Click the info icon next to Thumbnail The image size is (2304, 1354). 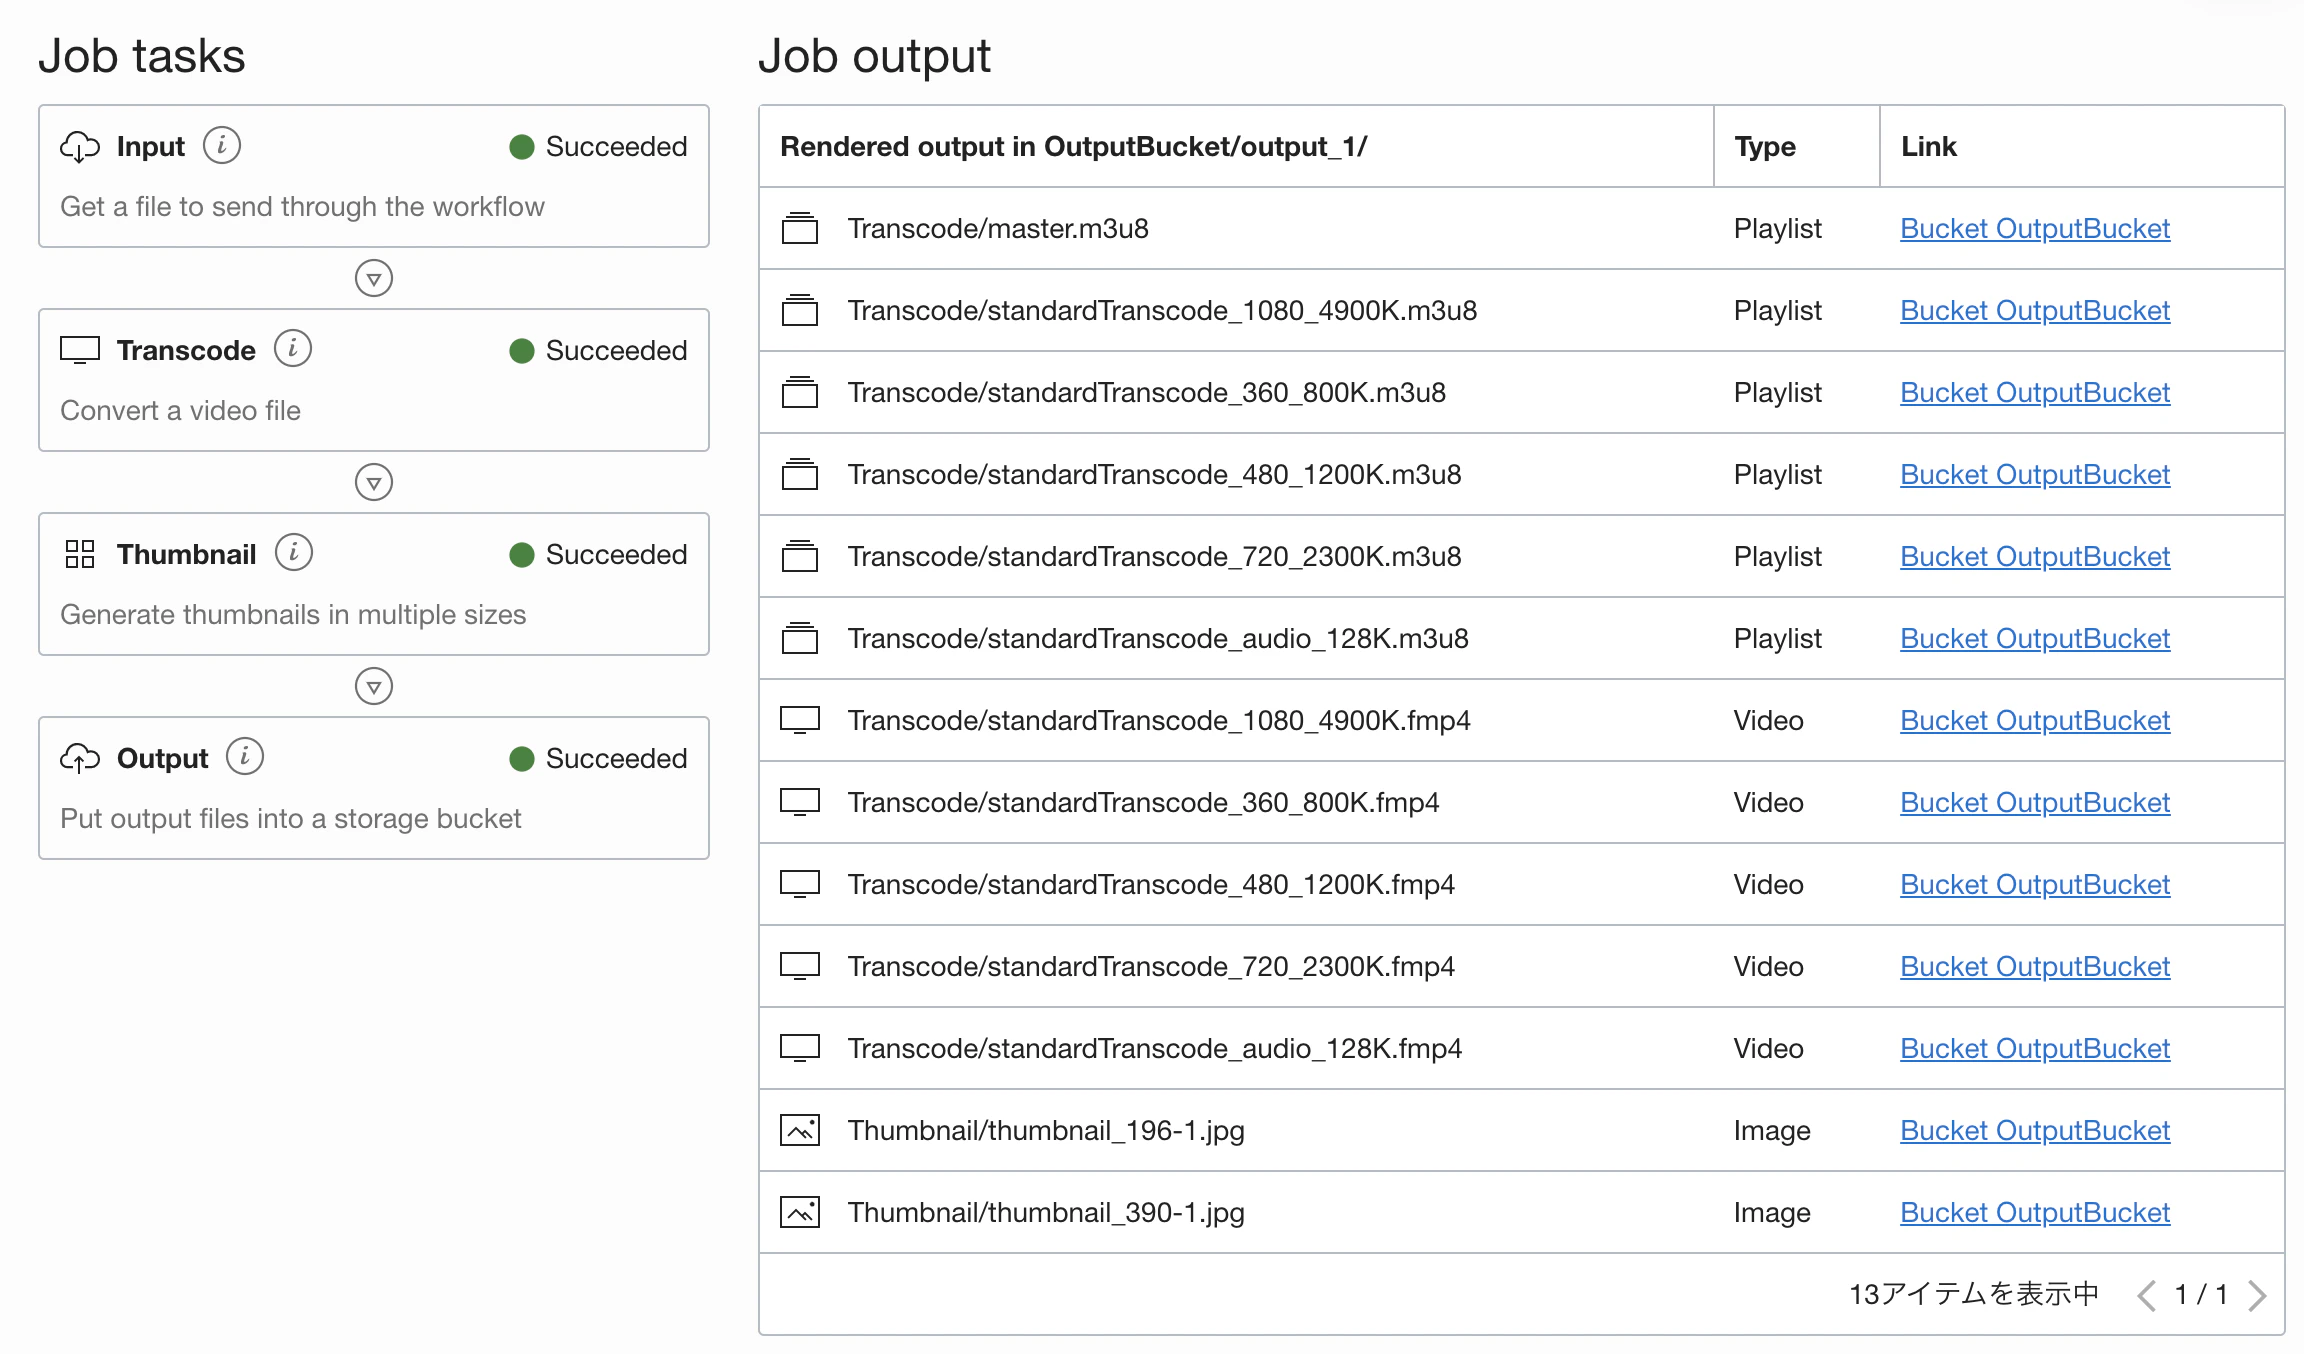[x=294, y=552]
